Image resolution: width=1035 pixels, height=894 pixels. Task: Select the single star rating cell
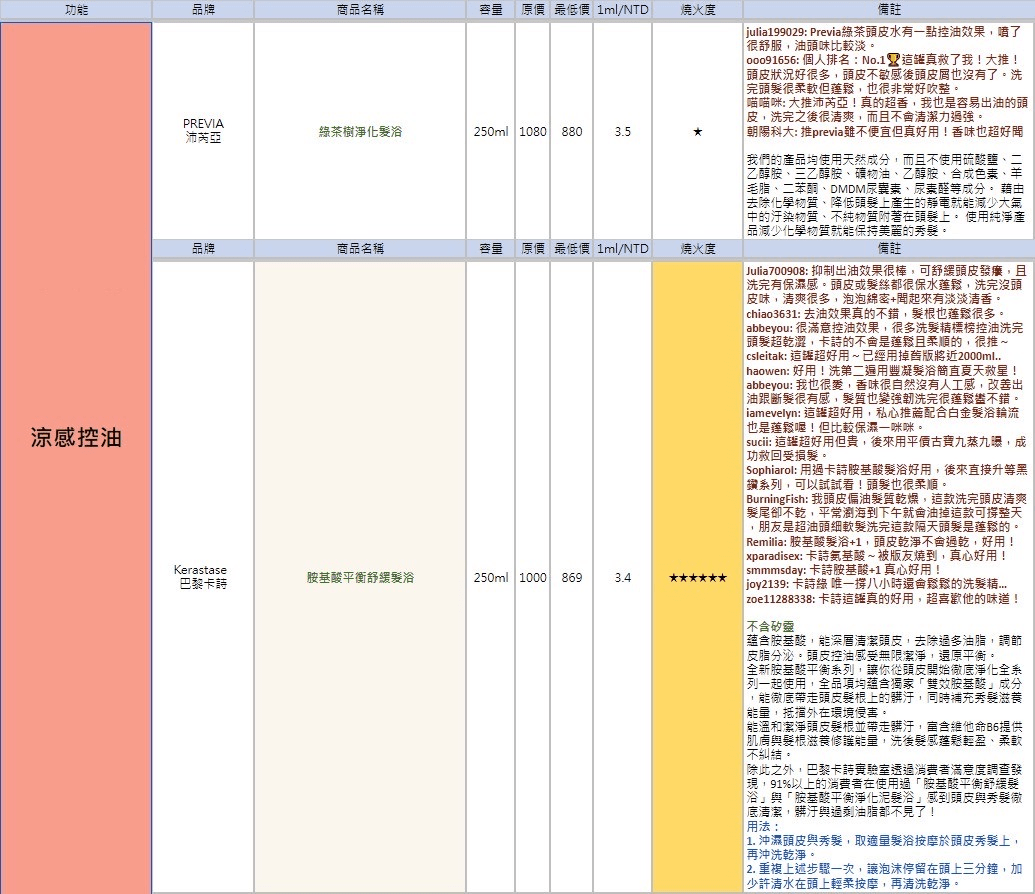pyautogui.click(x=698, y=131)
